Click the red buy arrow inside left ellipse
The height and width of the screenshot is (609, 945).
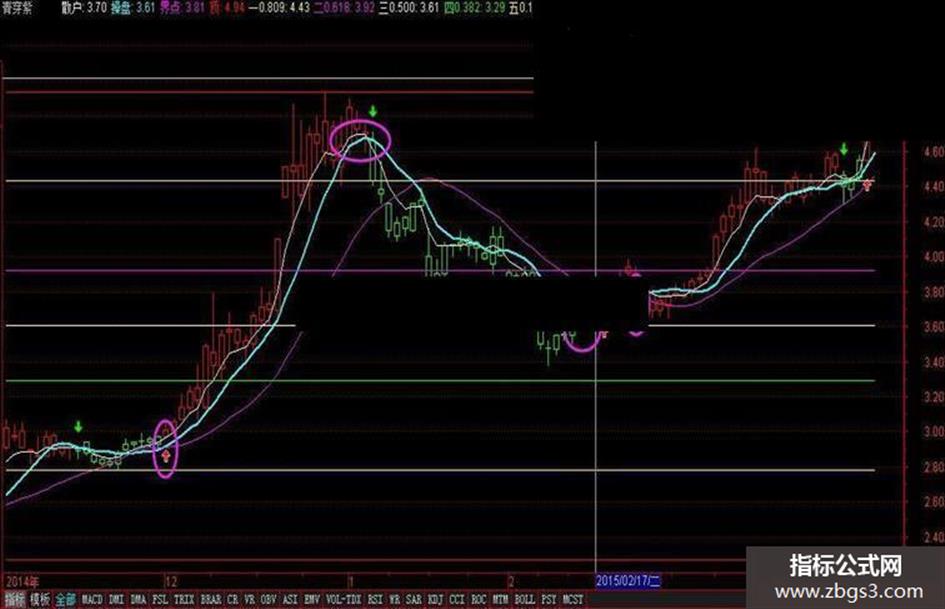pos(166,455)
